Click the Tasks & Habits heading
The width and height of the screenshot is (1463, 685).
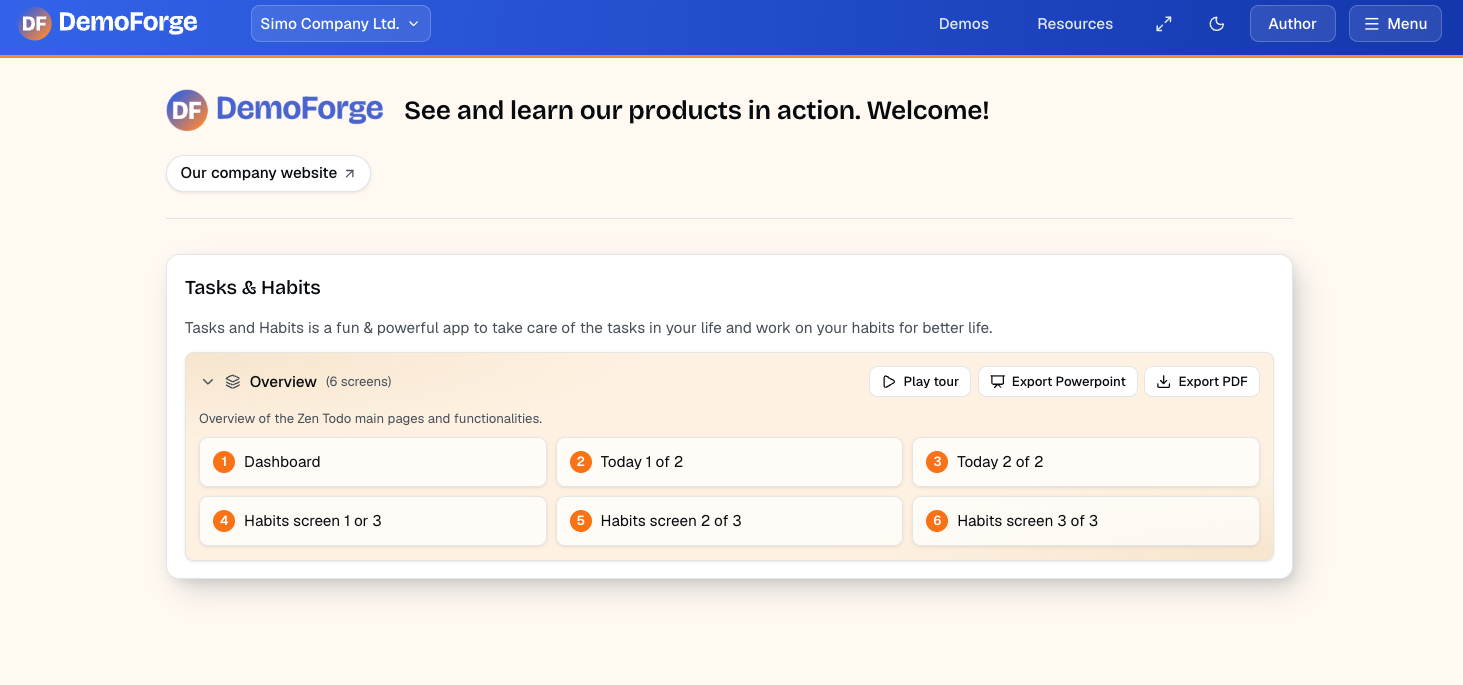(253, 288)
